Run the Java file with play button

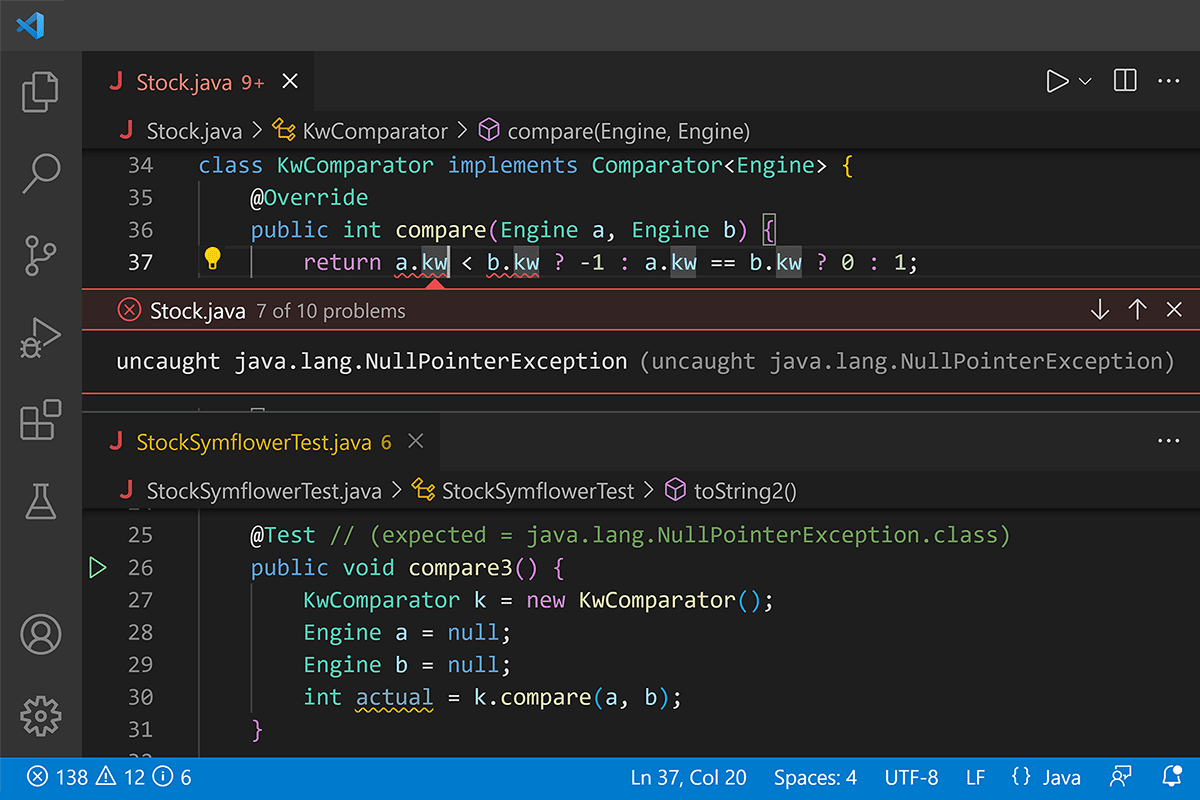pyautogui.click(x=1056, y=81)
